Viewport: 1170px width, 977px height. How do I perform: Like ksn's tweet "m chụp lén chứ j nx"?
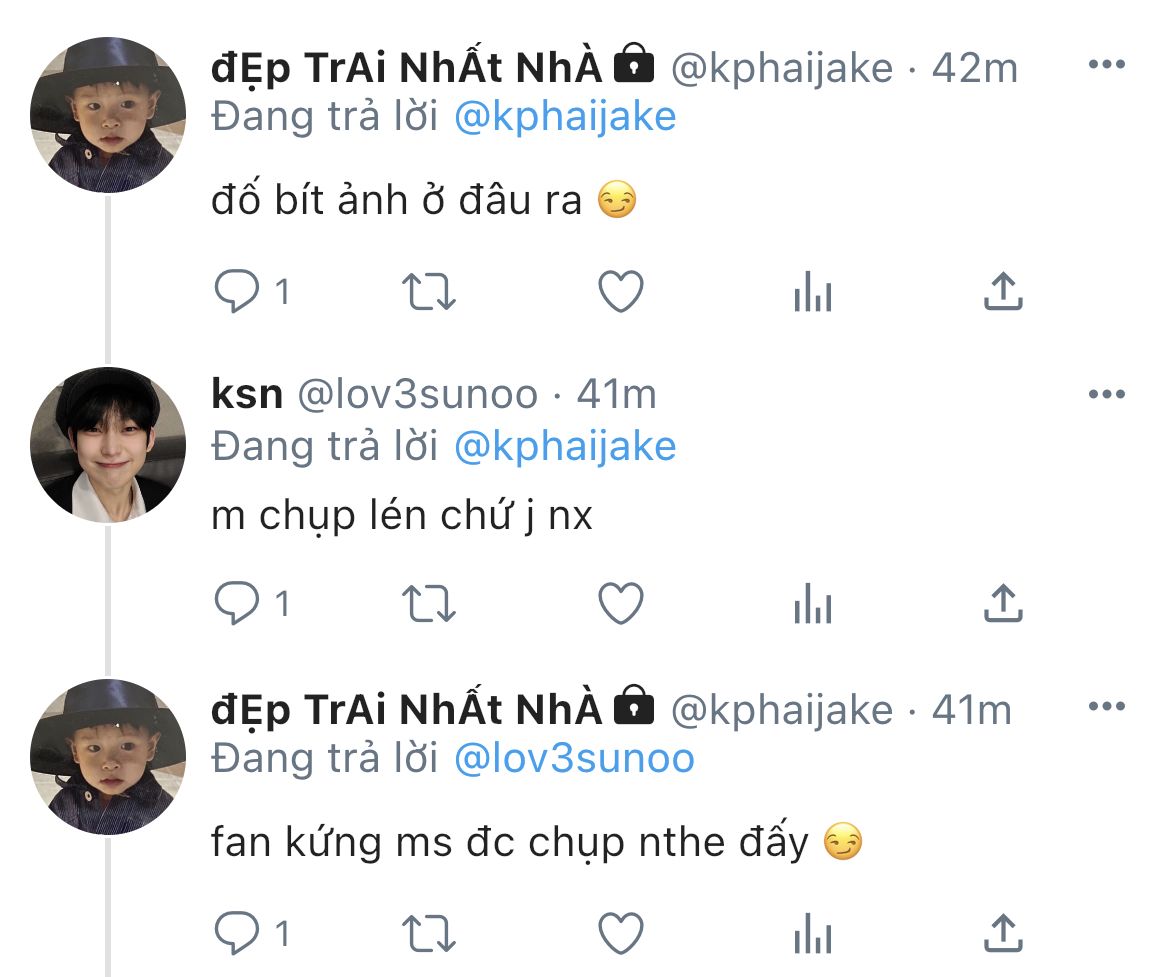[621, 602]
